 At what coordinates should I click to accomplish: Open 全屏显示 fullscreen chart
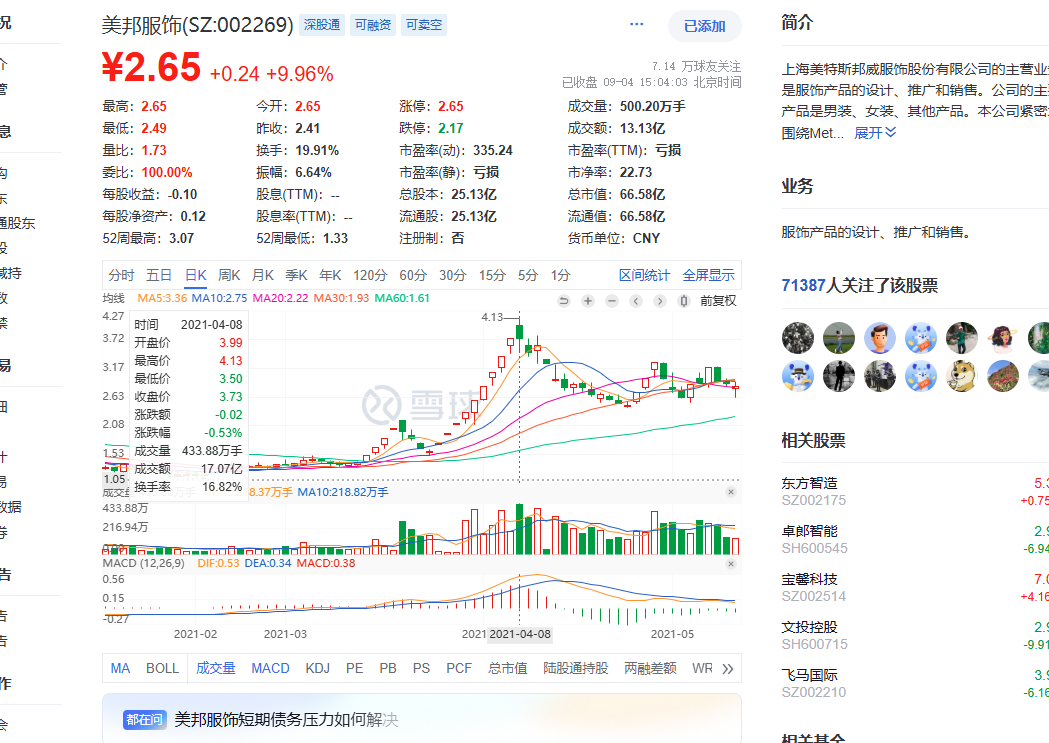tap(708, 276)
